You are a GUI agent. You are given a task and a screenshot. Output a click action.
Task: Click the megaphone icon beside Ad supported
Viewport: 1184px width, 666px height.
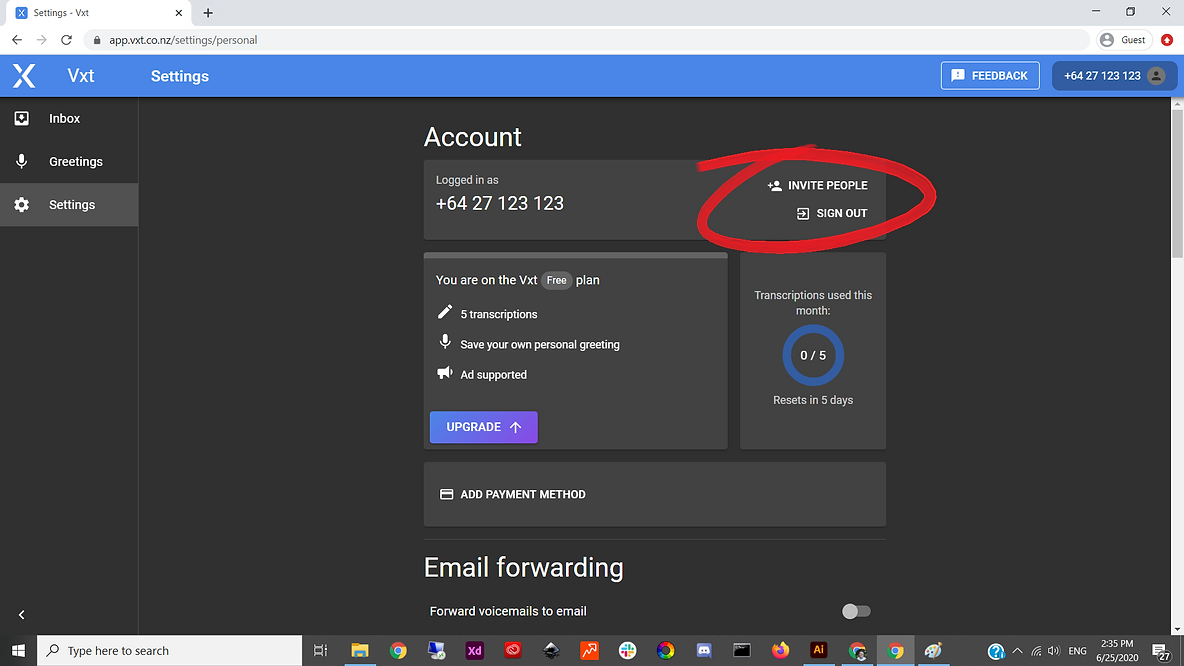coord(445,373)
